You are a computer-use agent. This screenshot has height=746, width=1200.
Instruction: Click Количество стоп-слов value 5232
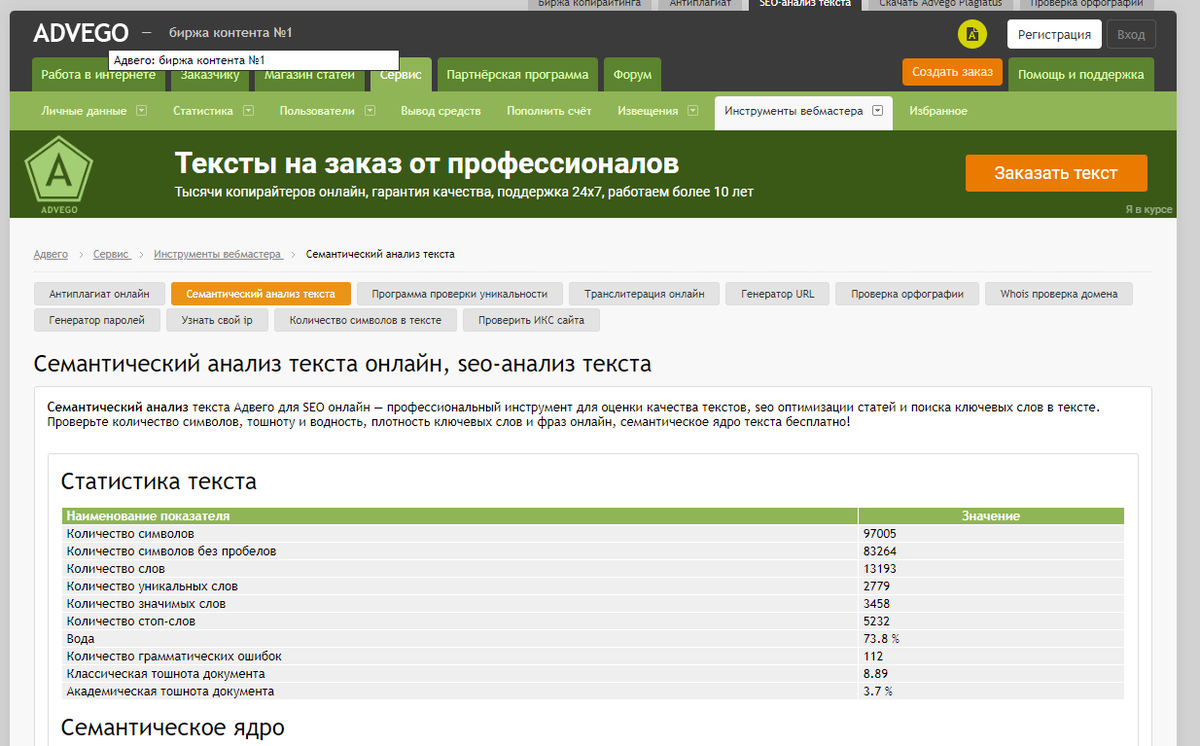(876, 621)
